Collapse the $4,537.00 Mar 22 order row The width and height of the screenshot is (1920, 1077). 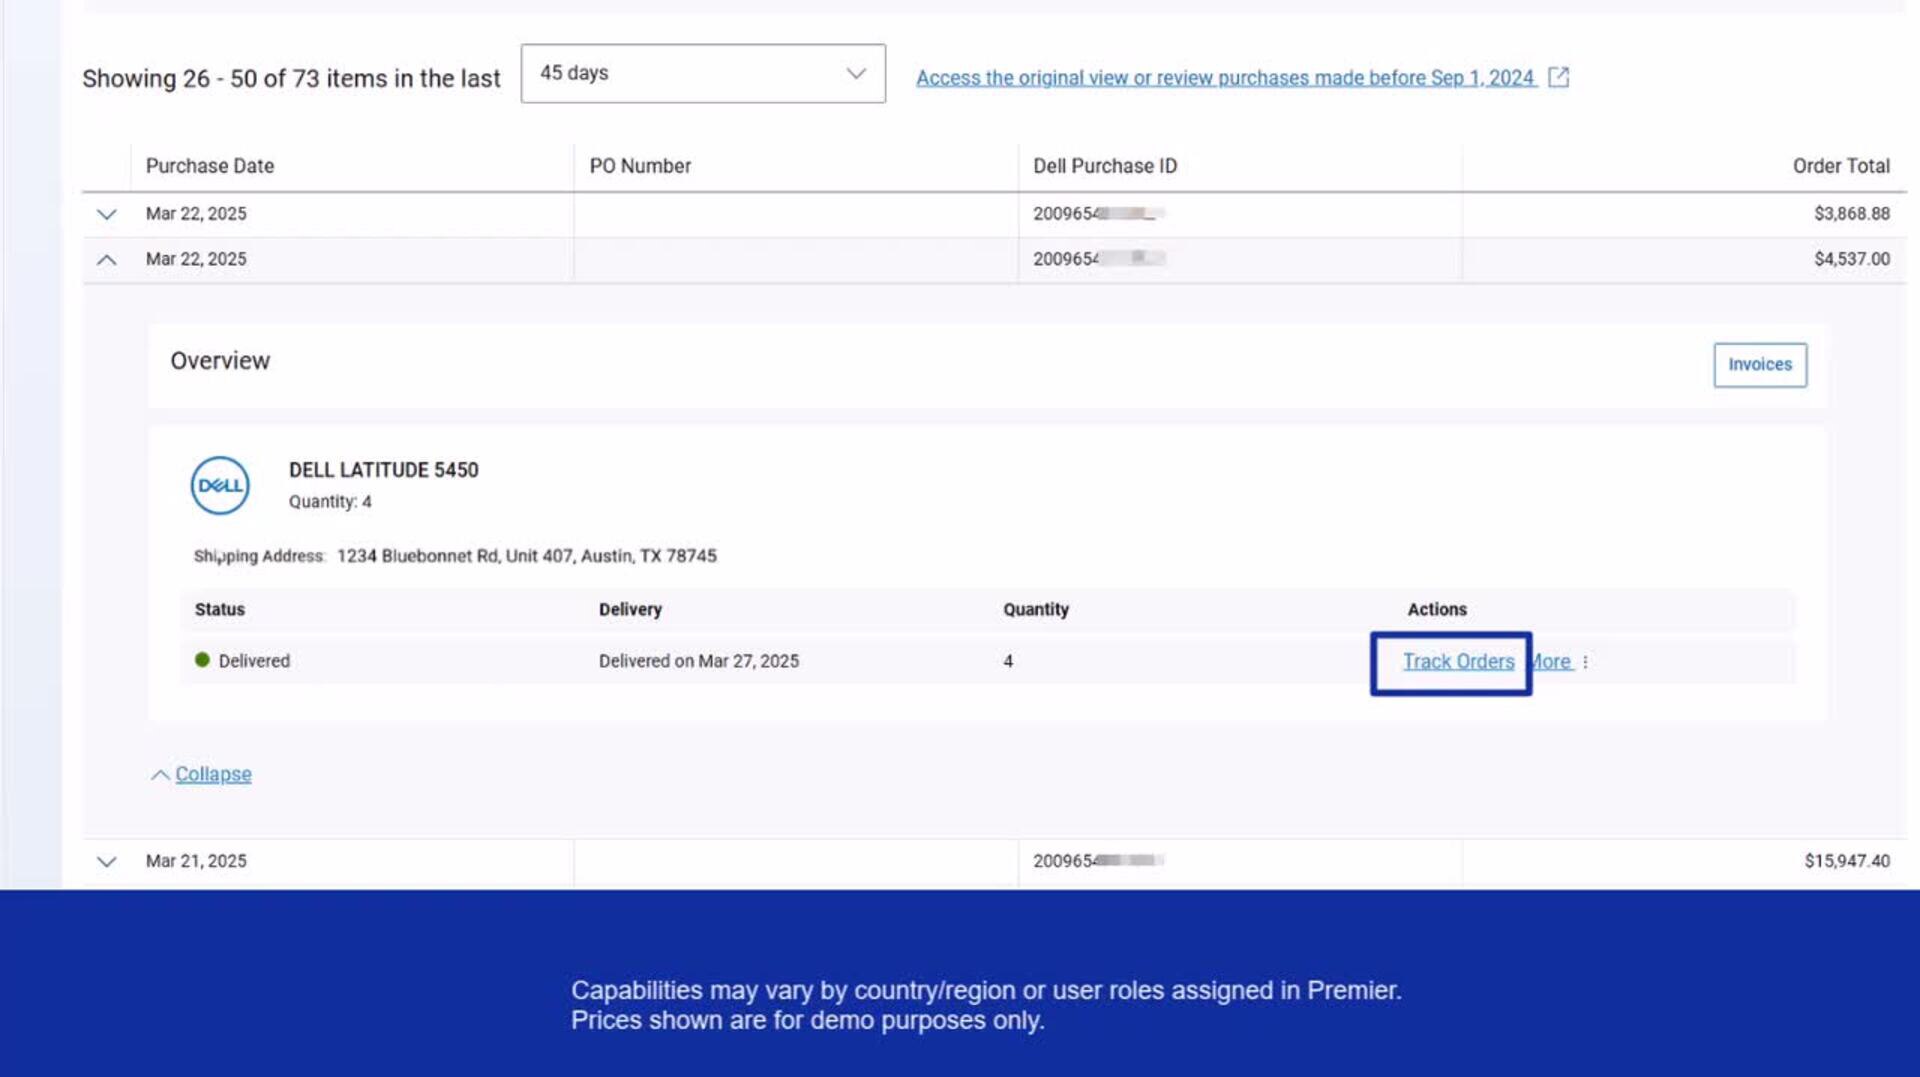pos(107,260)
